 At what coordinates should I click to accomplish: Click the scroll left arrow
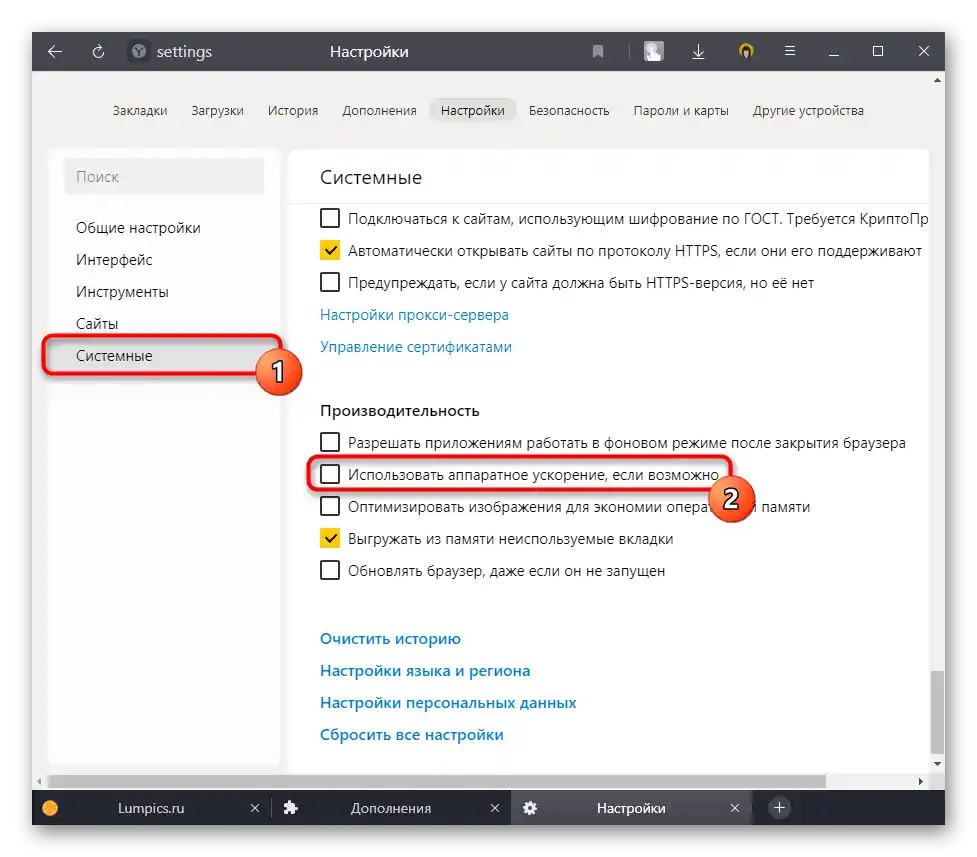point(39,781)
